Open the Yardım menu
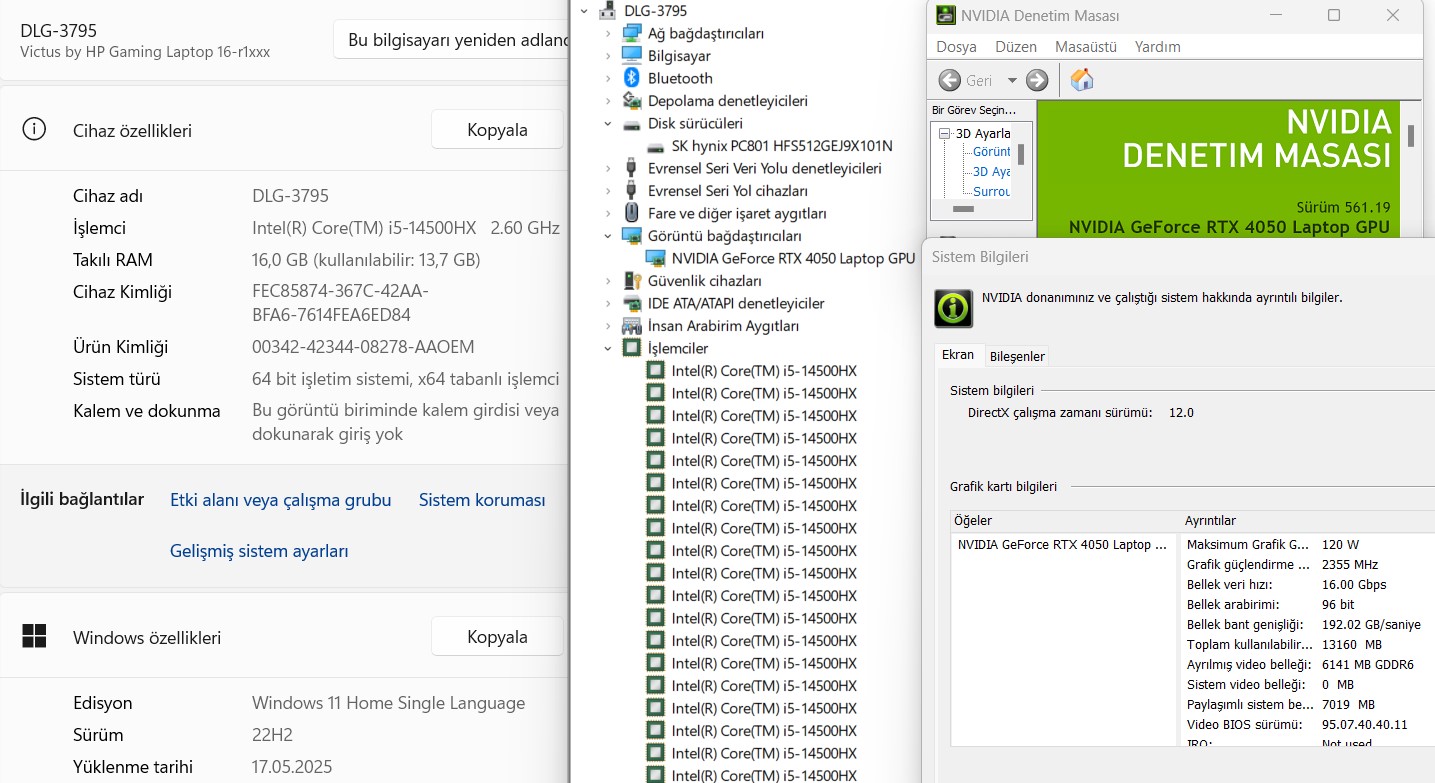 coord(1158,47)
